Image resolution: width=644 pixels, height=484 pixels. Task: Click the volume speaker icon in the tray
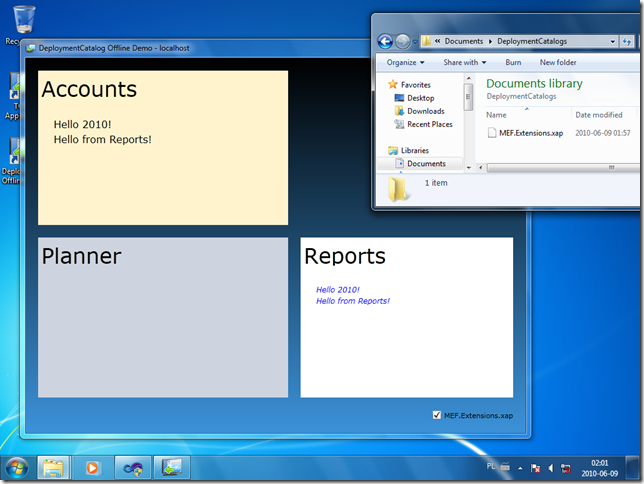tap(550, 468)
